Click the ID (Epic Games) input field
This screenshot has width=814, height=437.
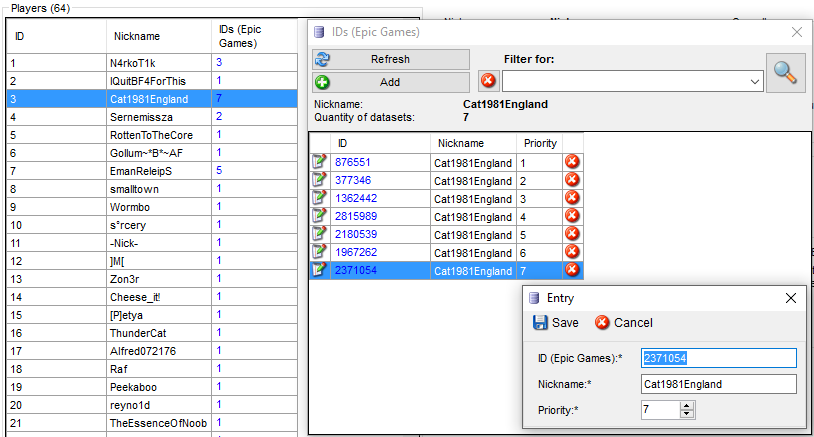pos(717,358)
